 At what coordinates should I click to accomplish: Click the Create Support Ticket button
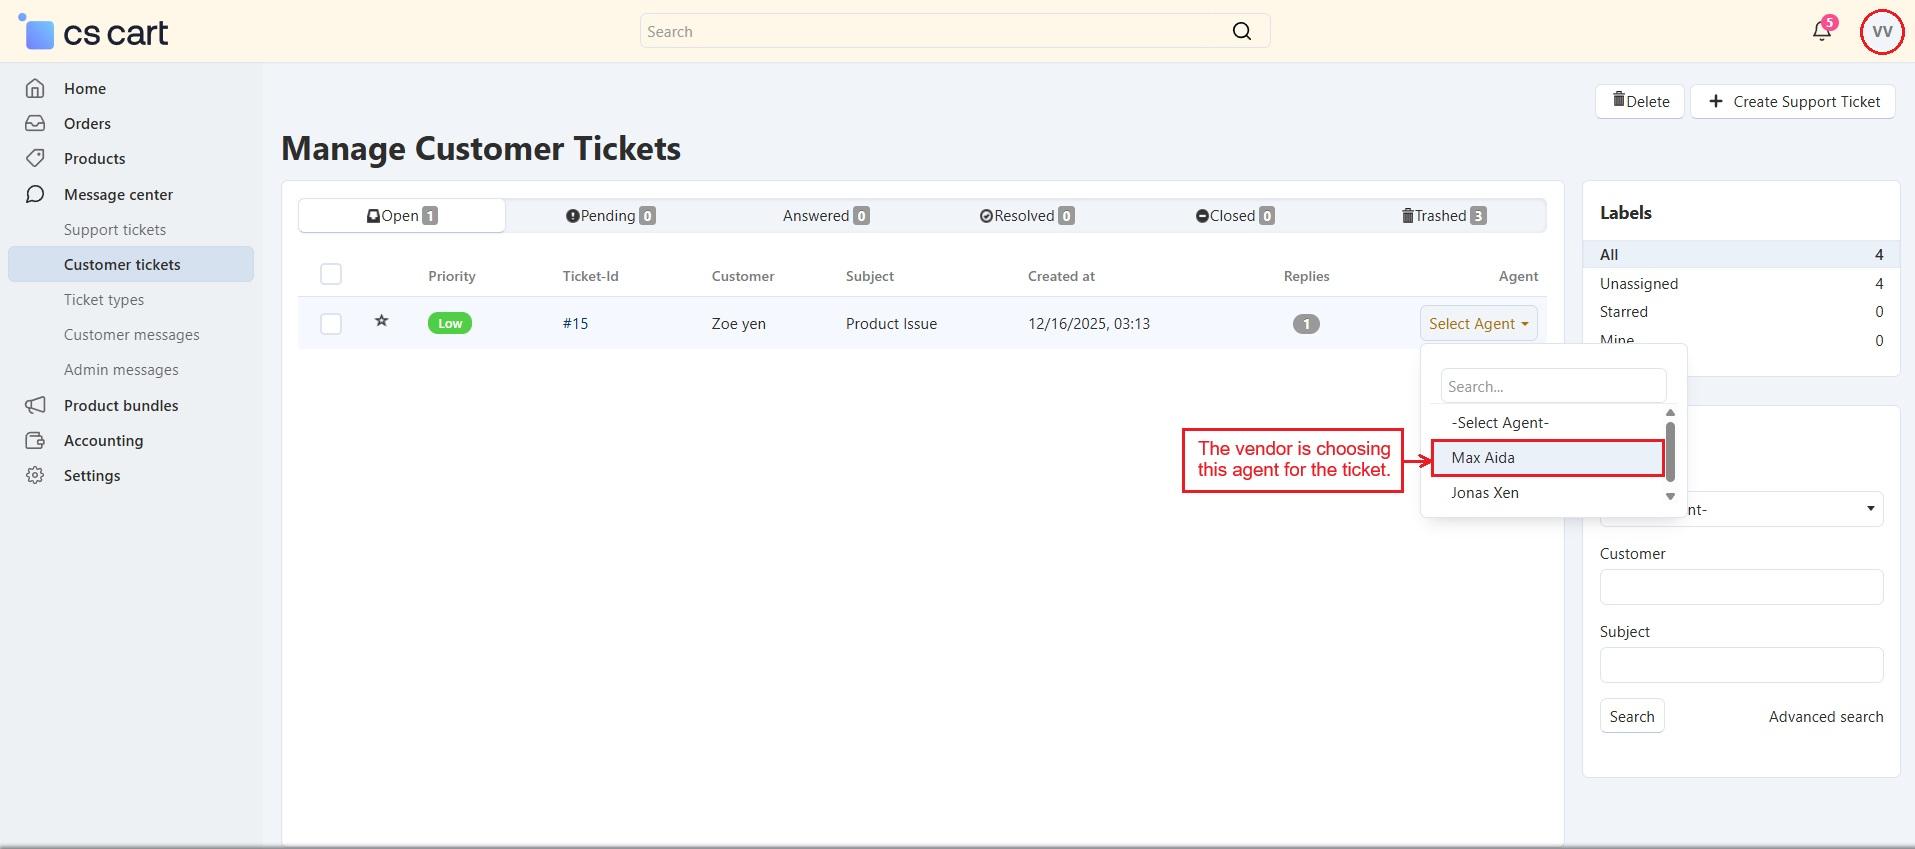[1793, 101]
